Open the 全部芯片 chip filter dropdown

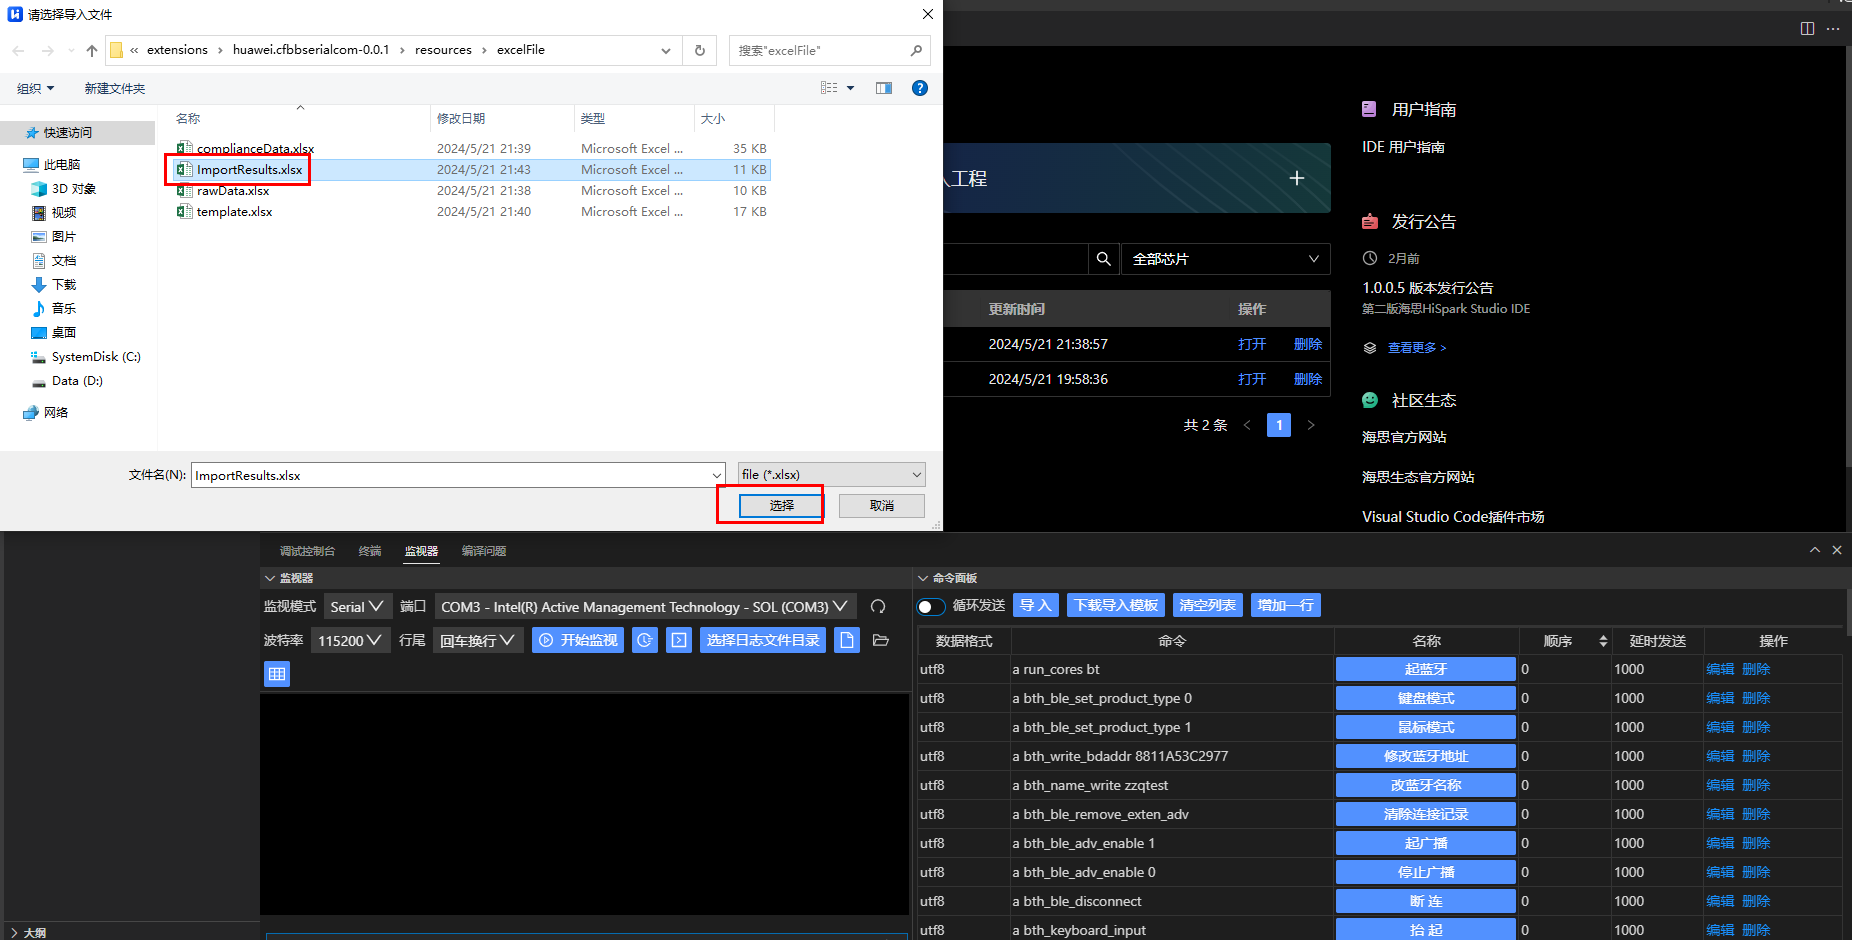[x=1225, y=259]
